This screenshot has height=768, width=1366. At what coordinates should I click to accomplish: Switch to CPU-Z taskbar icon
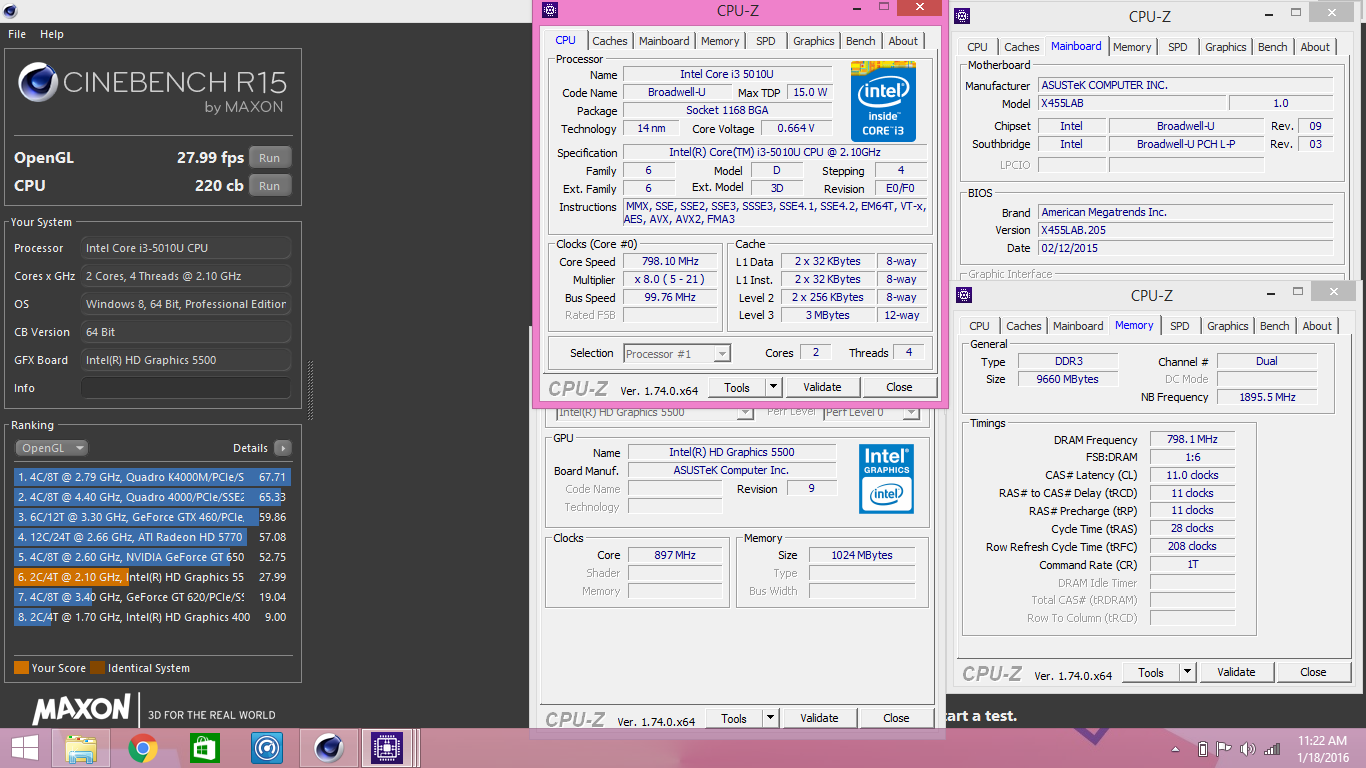(x=386, y=747)
